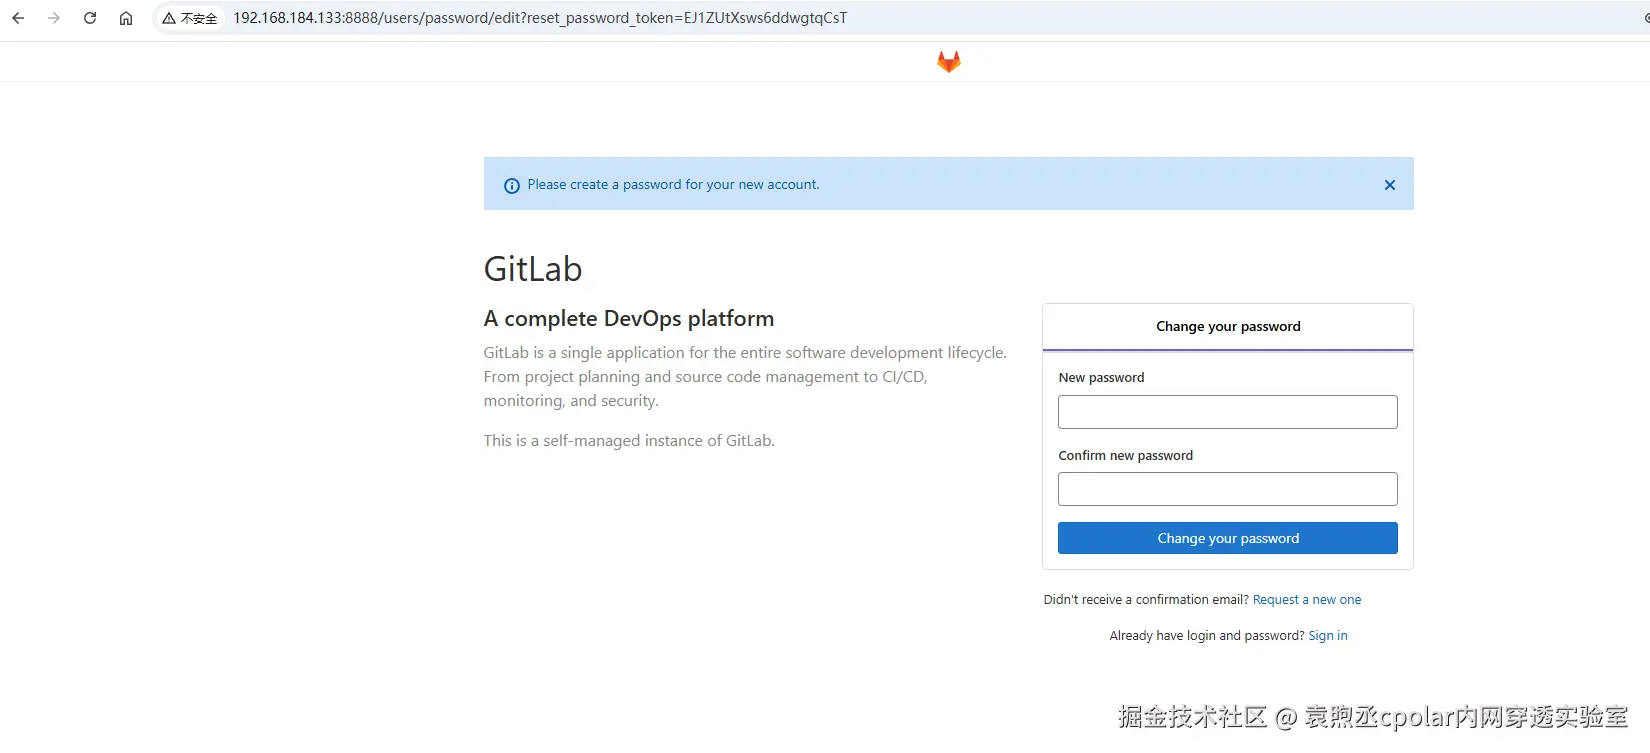Click the 'A complete DevOps platform' heading
1650x753 pixels.
point(629,319)
